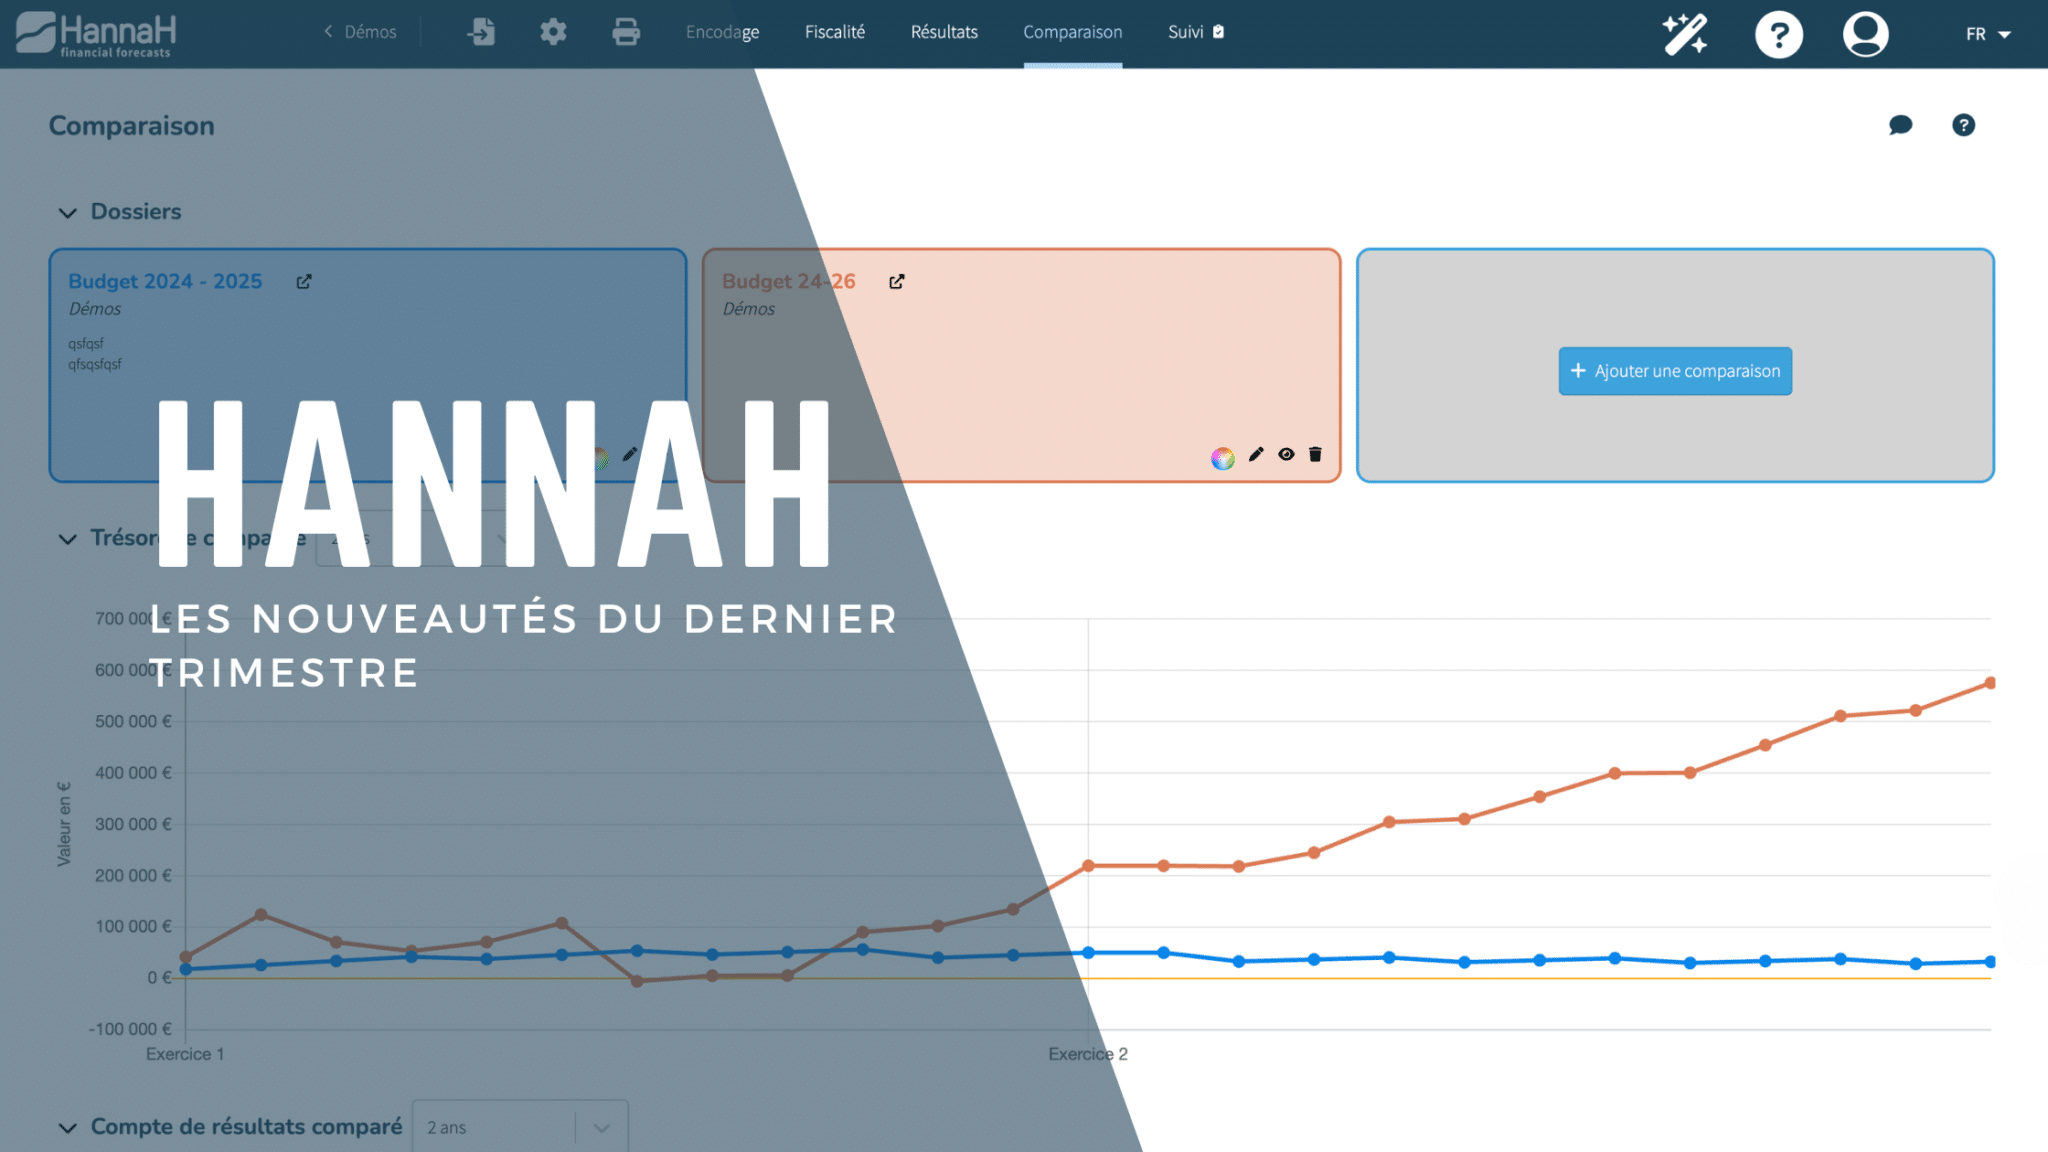Toggle the color palette icon on Budget 24-26

1221,454
